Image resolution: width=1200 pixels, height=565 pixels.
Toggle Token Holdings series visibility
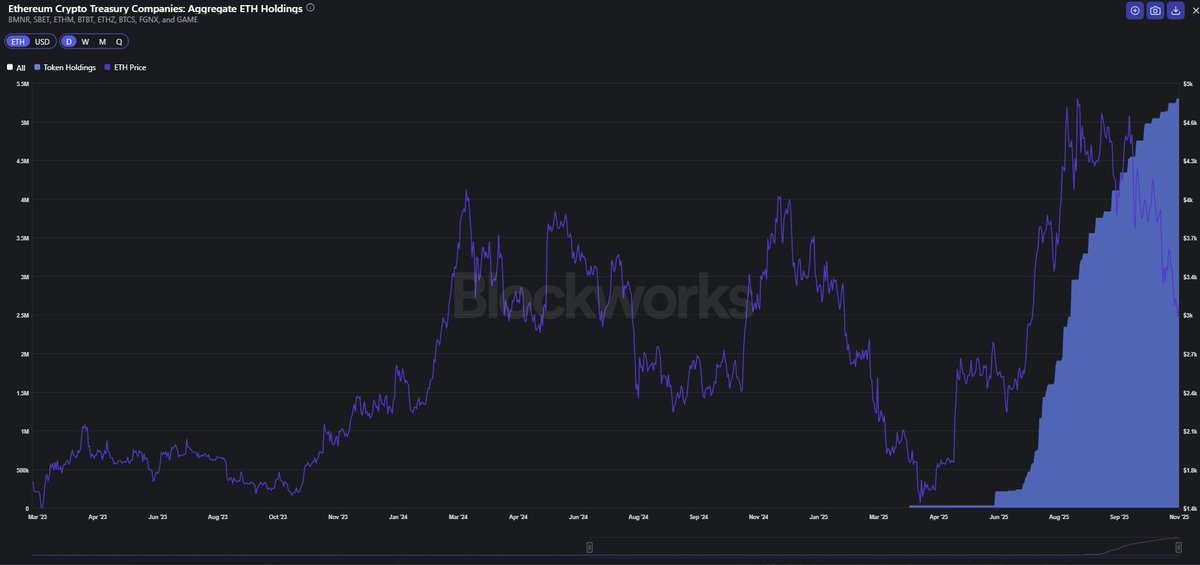65,67
